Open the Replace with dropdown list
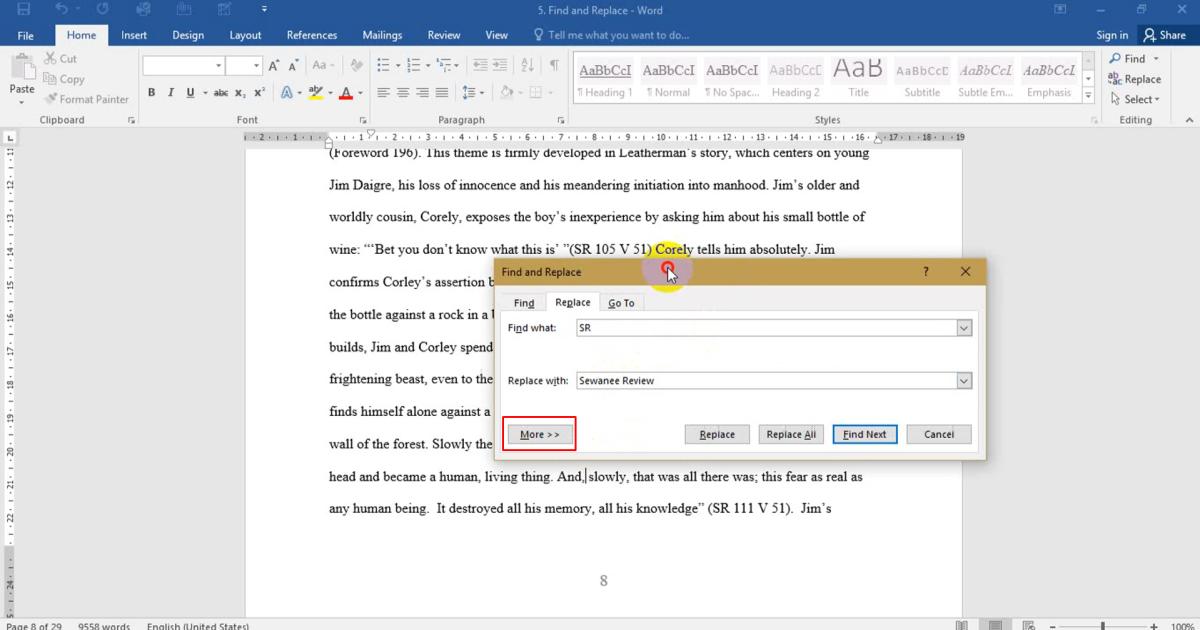The width and height of the screenshot is (1200, 630). click(964, 381)
